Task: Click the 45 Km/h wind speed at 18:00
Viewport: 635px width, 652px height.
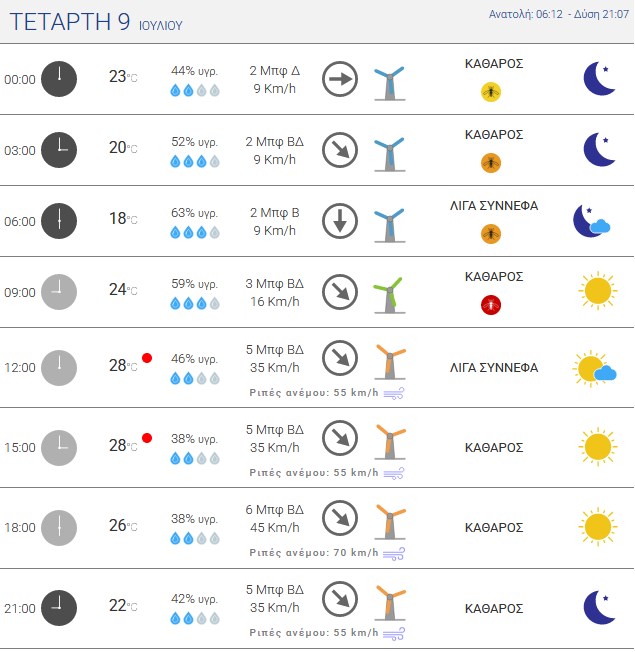Action: click(x=274, y=527)
